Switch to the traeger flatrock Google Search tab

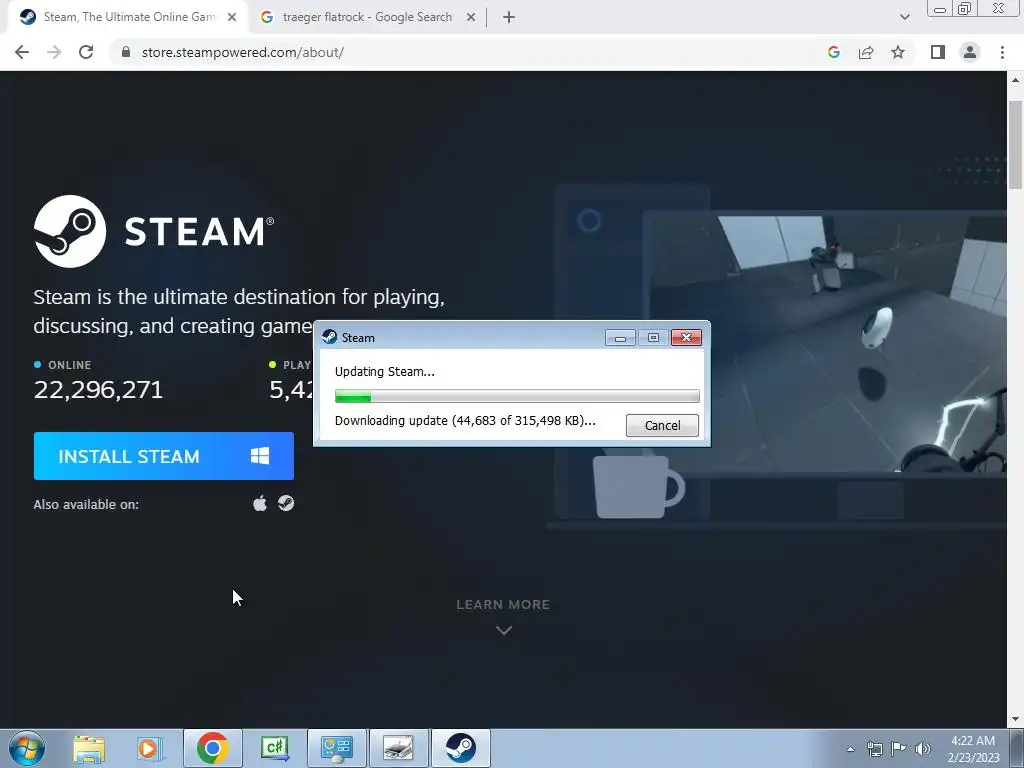pos(367,17)
